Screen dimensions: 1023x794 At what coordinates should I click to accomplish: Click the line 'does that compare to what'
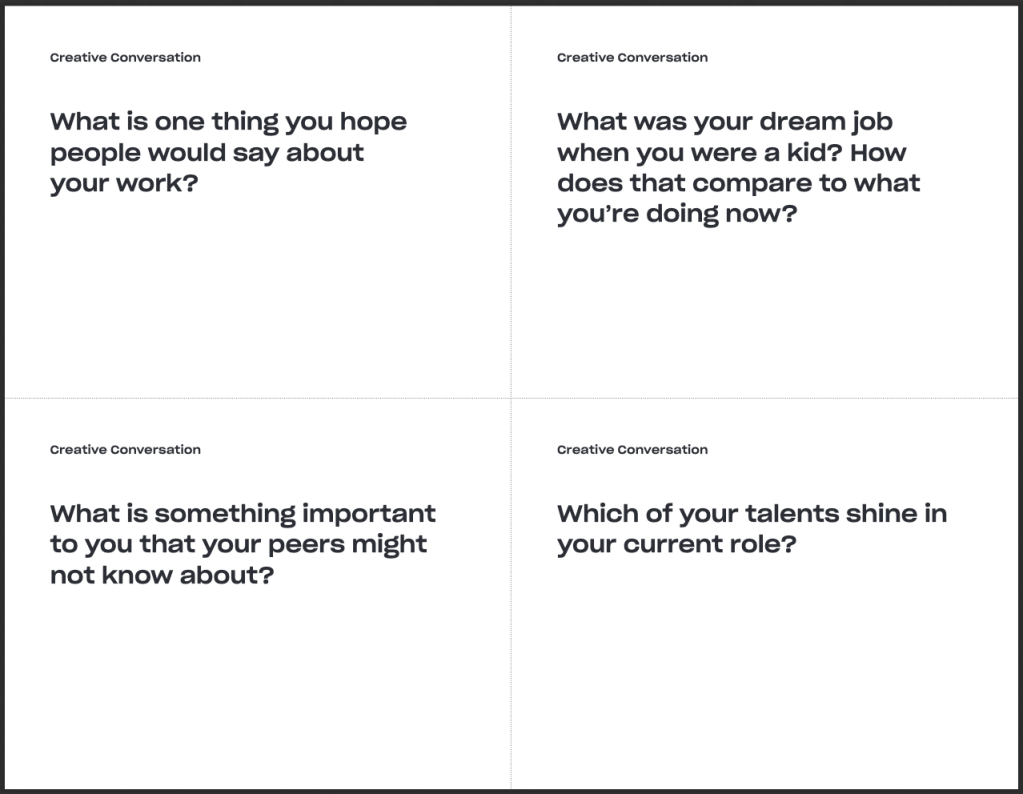pos(738,184)
